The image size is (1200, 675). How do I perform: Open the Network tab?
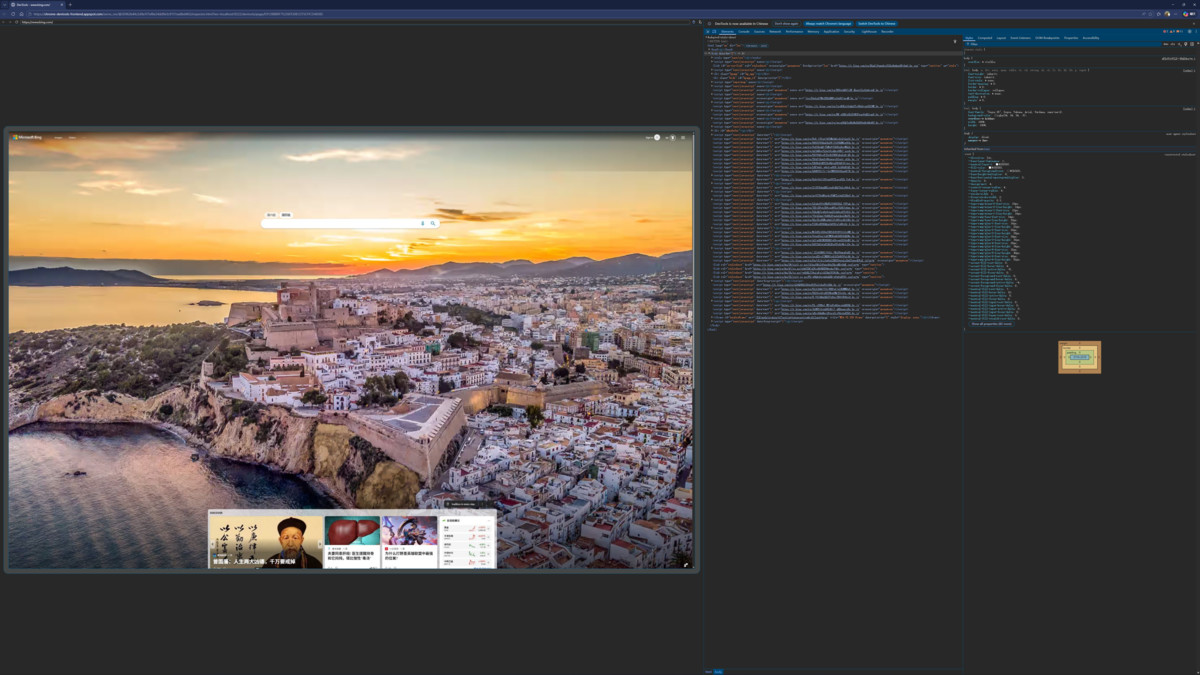[x=775, y=31]
